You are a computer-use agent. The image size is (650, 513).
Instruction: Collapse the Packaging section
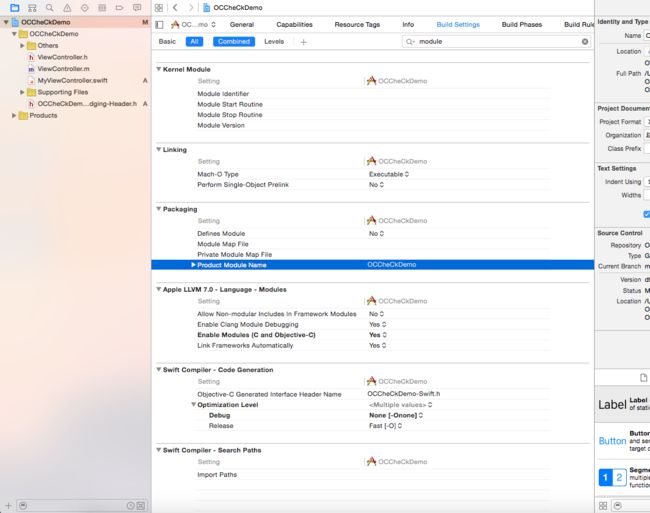158,209
